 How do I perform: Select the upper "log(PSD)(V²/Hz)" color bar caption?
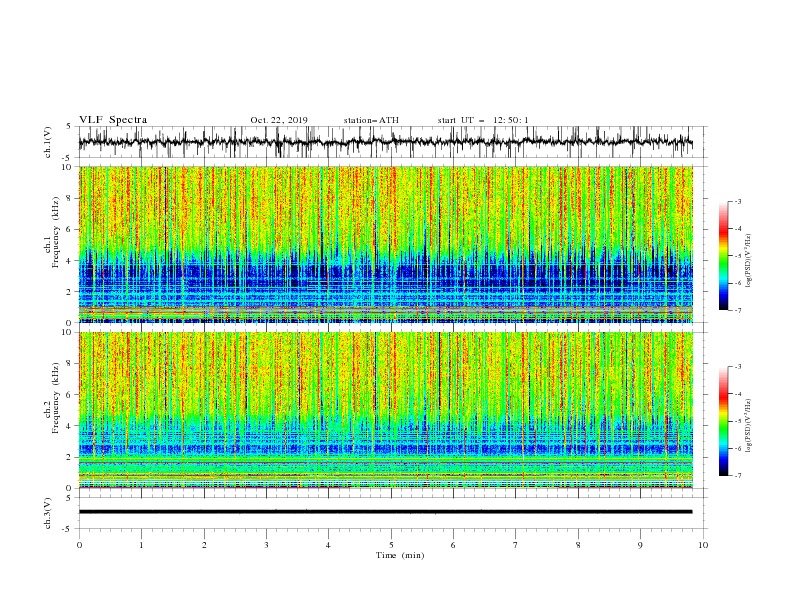coord(749,261)
